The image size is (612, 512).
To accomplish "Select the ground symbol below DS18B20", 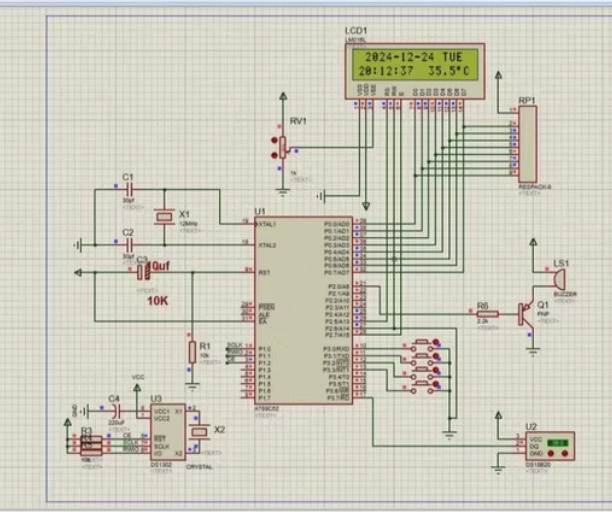I will point(498,470).
